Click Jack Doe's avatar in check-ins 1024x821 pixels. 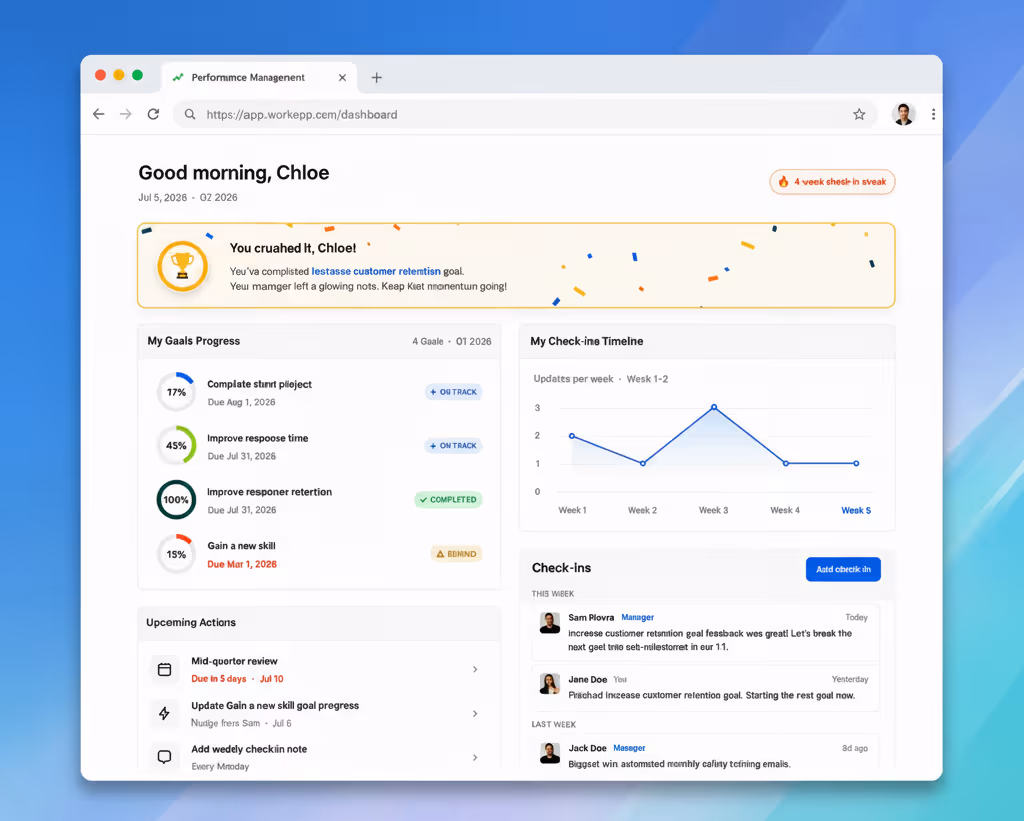[550, 752]
